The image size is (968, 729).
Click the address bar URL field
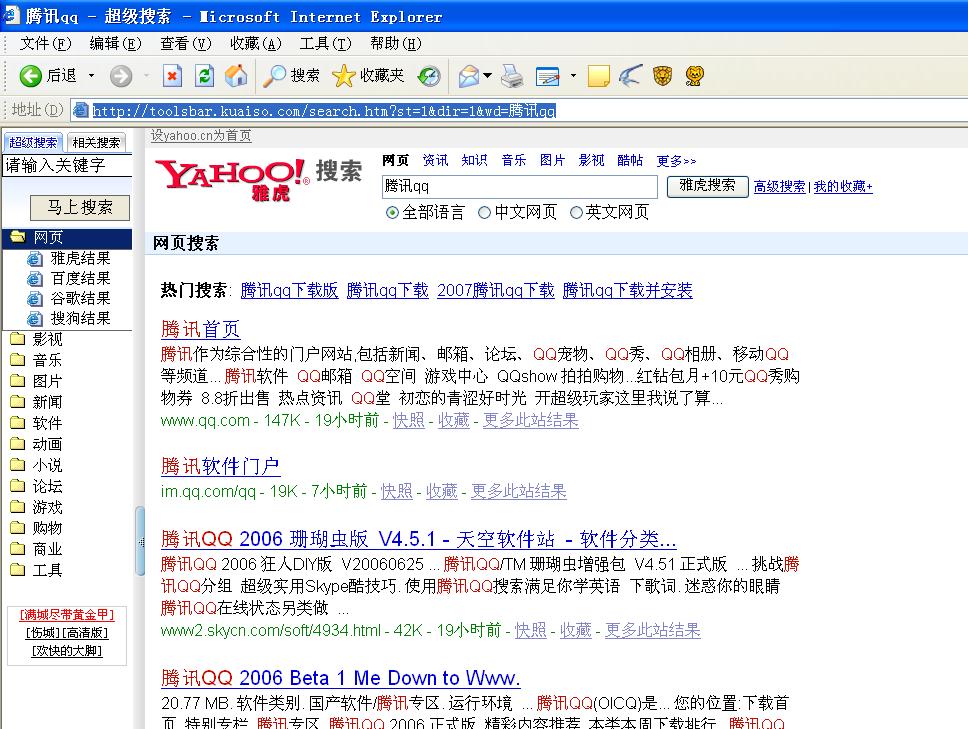click(519, 110)
